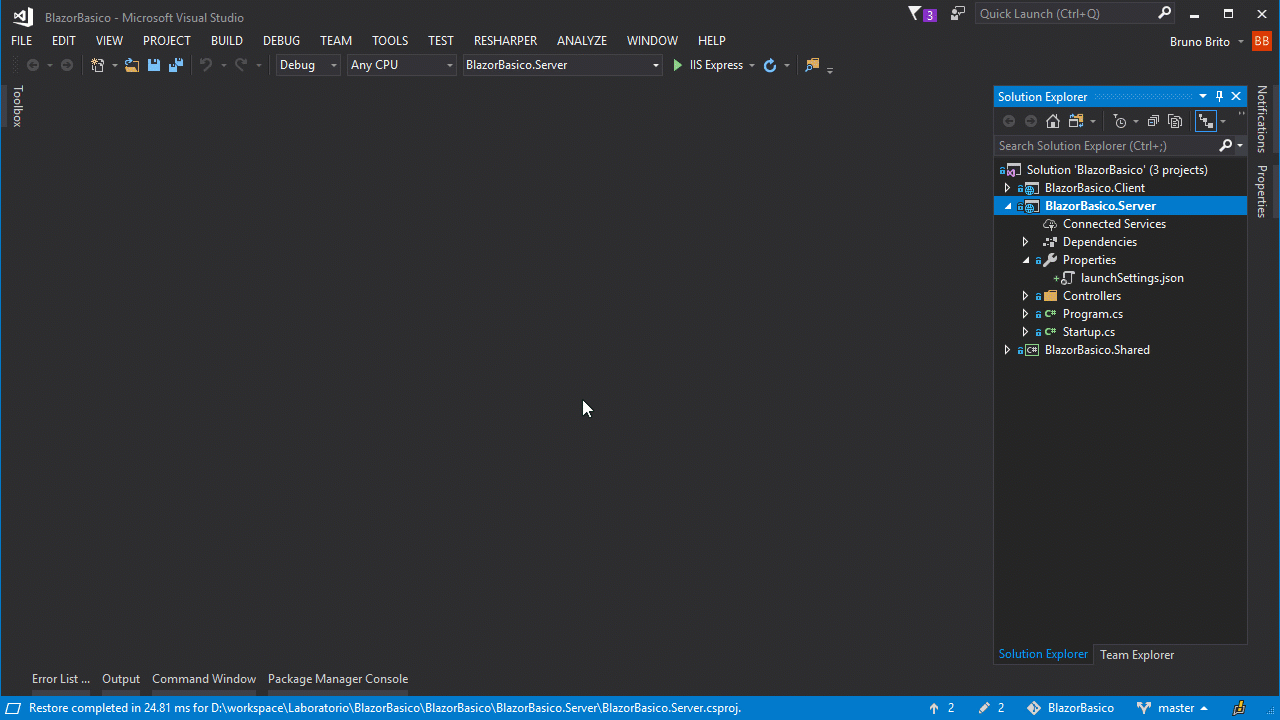
Task: Click Solution Explorer Forward arrow icon
Action: [1031, 121]
